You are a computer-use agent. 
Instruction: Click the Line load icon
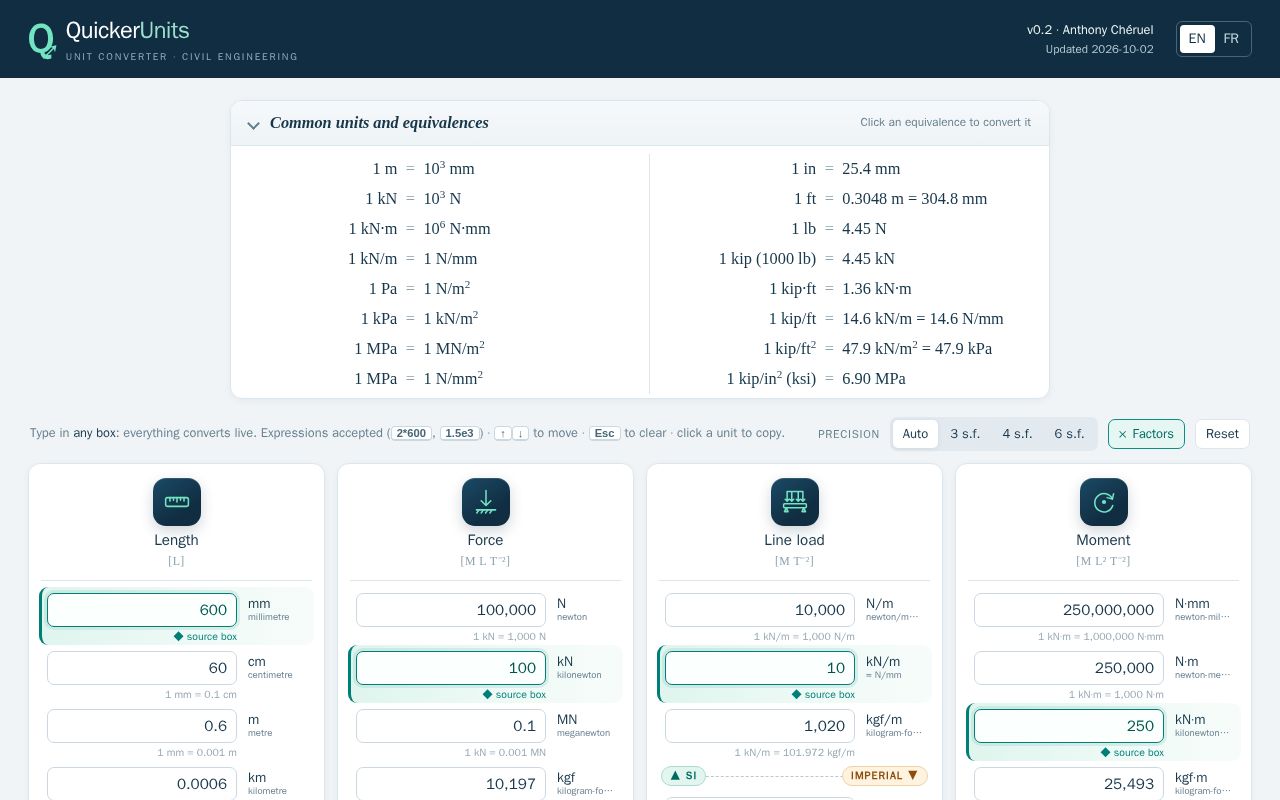pos(795,502)
